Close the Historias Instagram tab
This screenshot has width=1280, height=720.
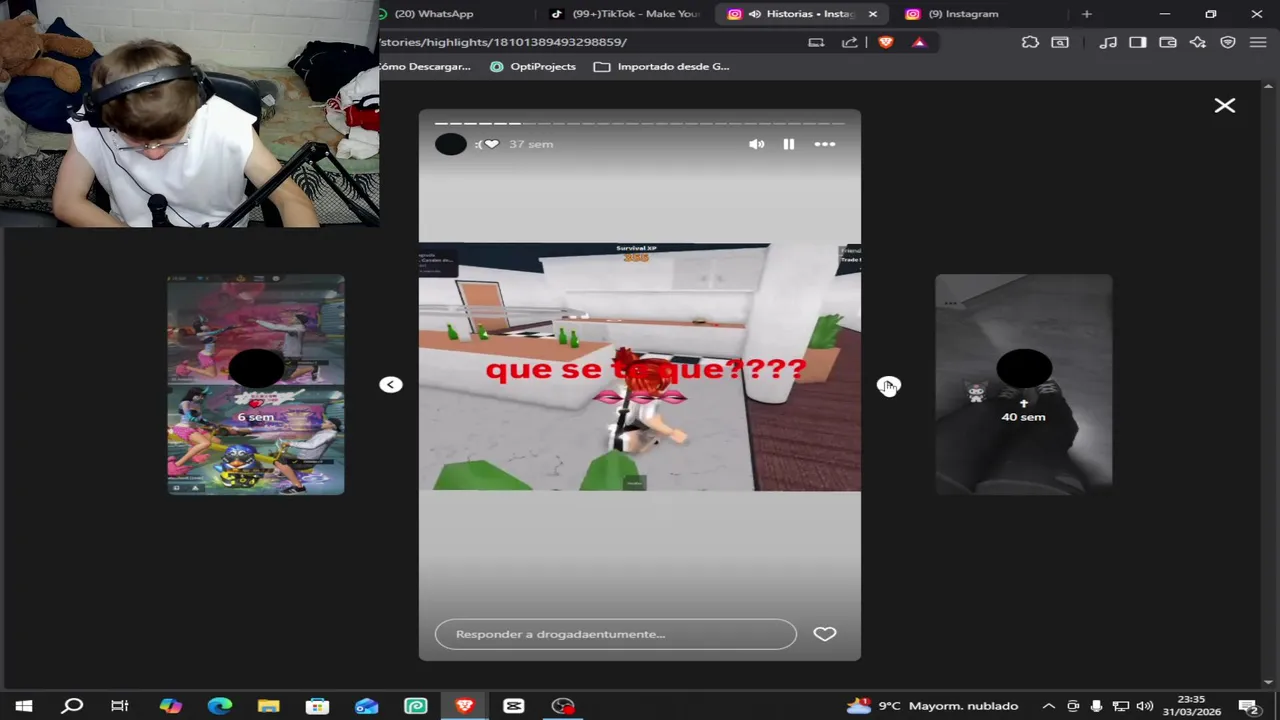click(x=872, y=14)
